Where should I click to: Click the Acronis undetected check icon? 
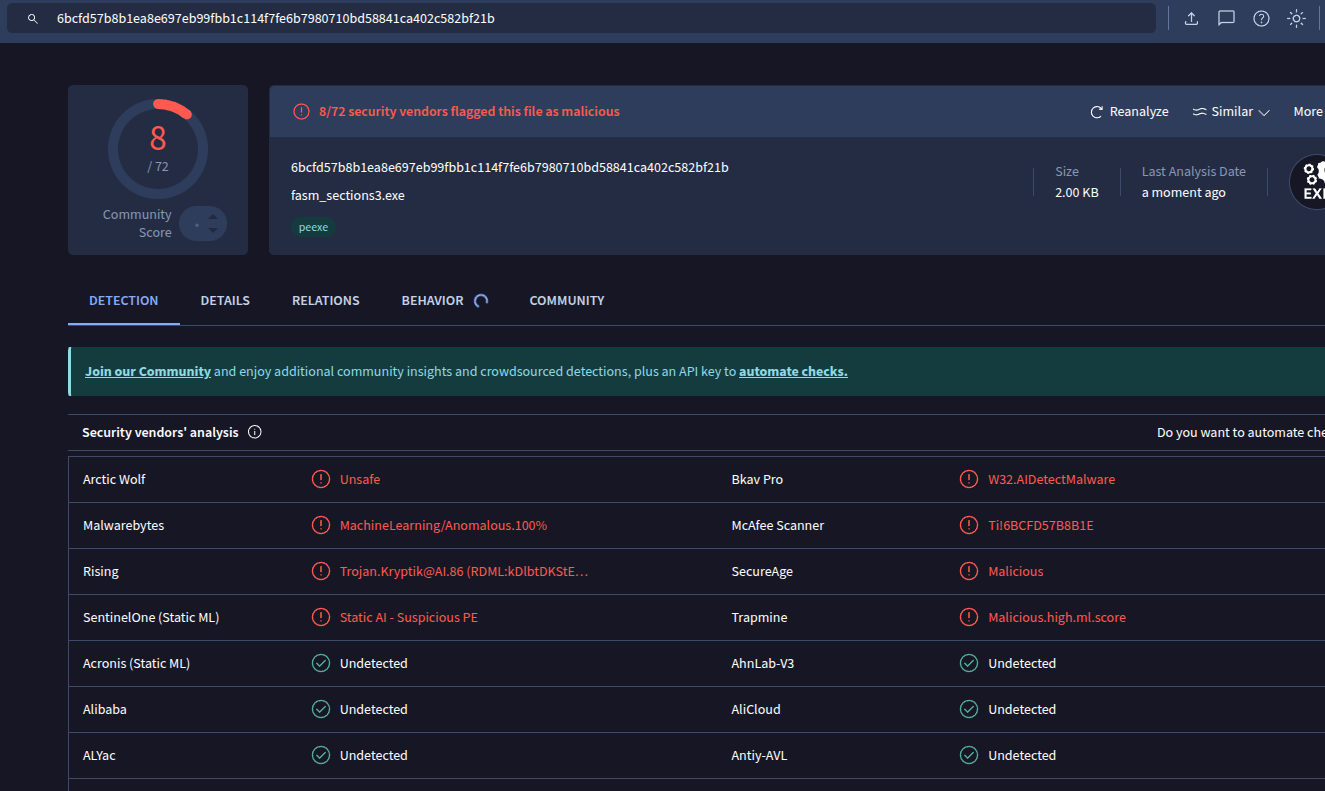click(320, 663)
